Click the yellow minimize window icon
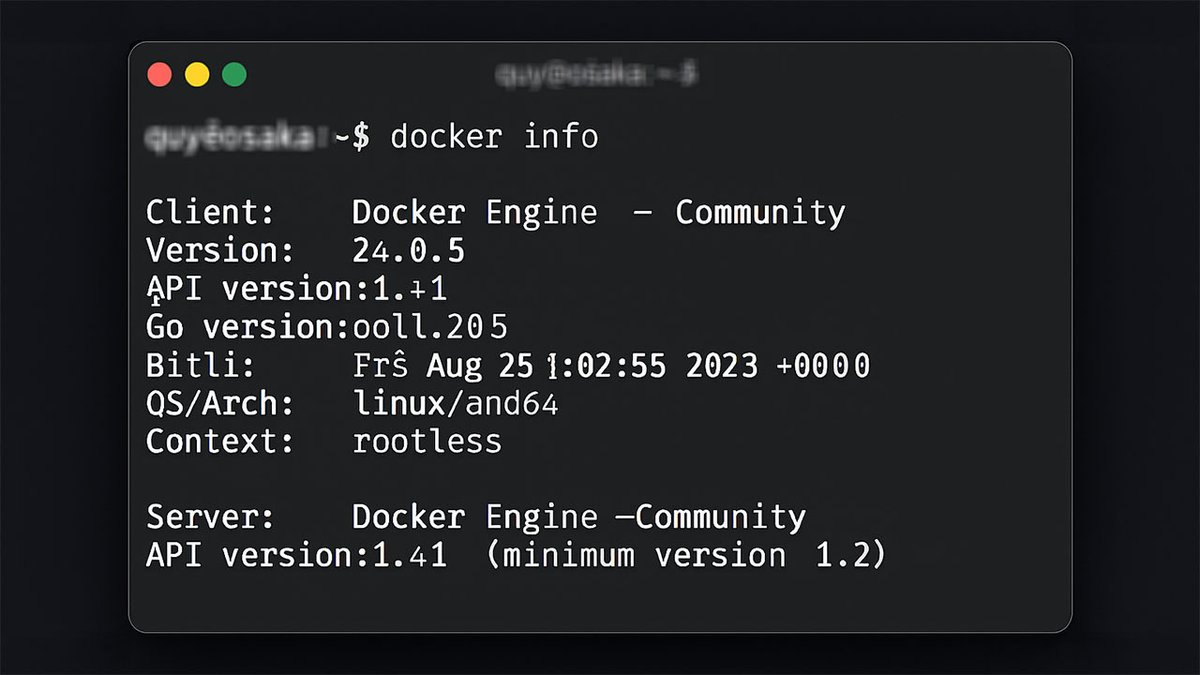 click(x=197, y=73)
